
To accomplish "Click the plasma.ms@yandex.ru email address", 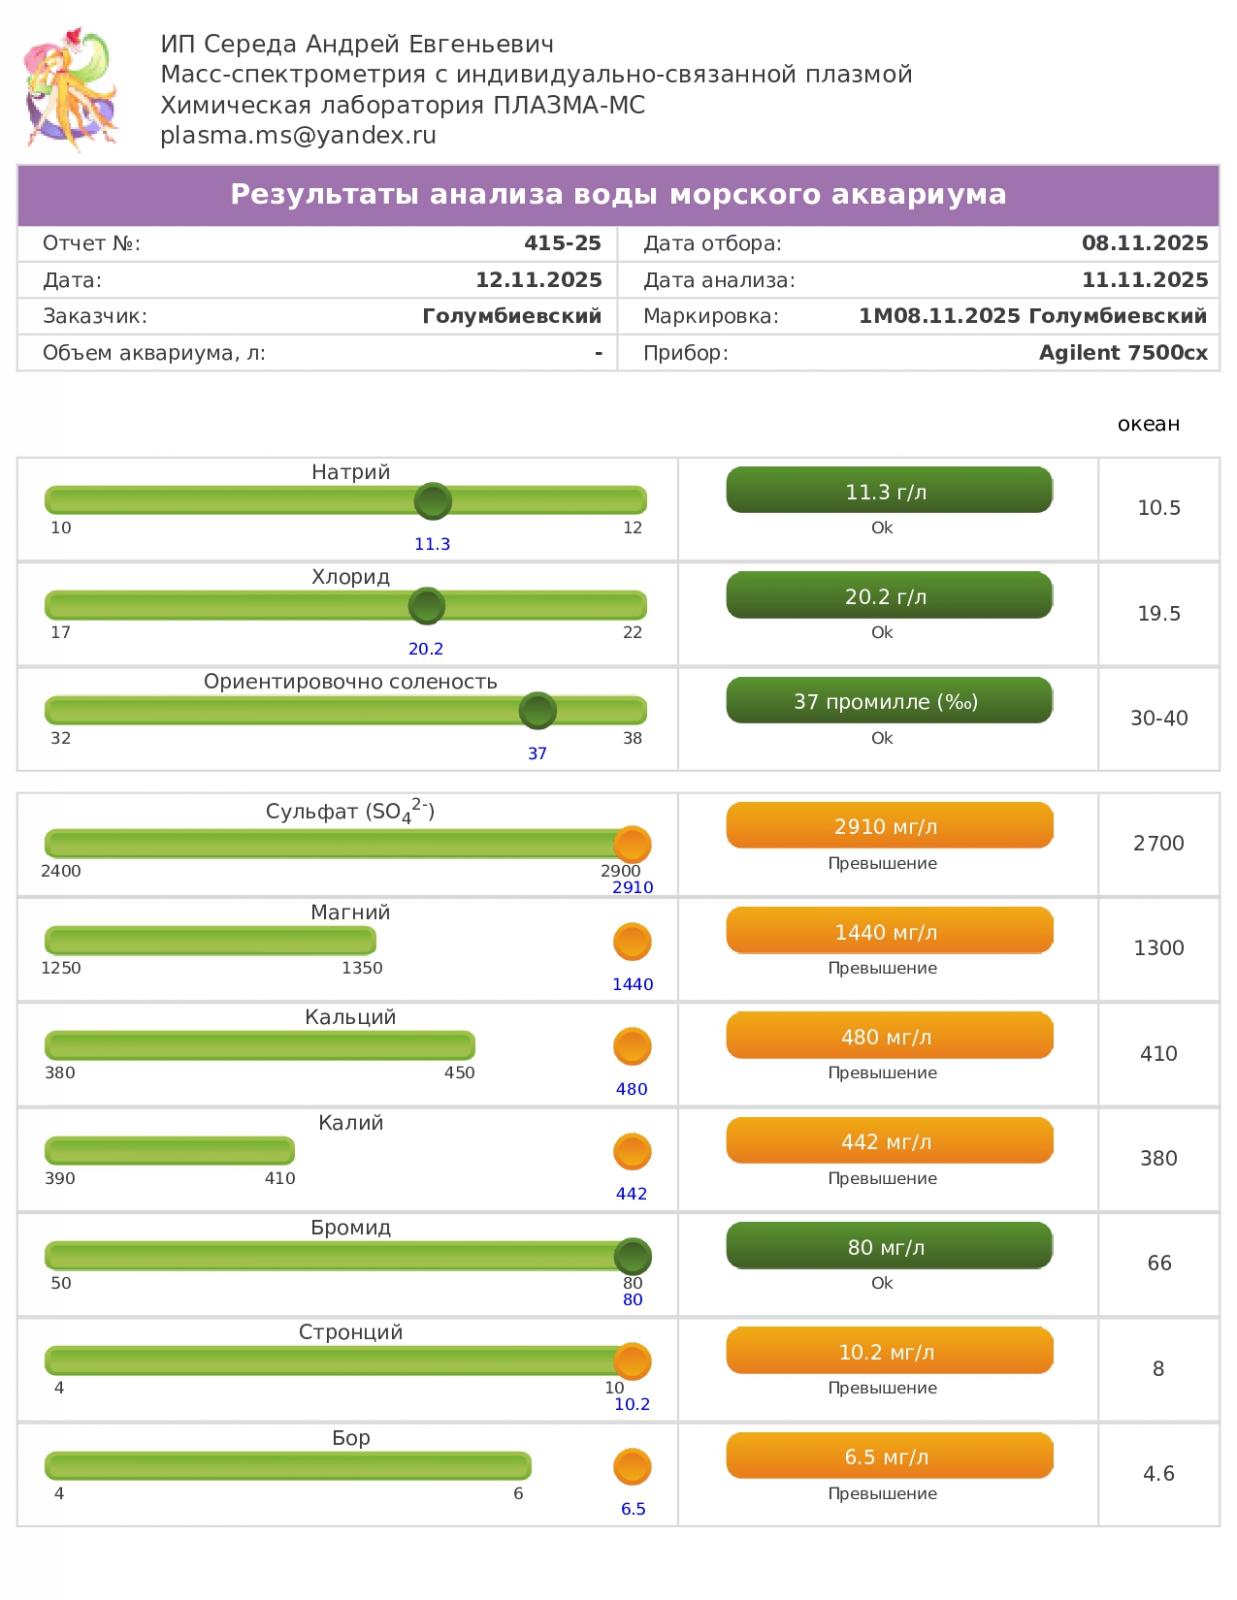I will 298,135.
